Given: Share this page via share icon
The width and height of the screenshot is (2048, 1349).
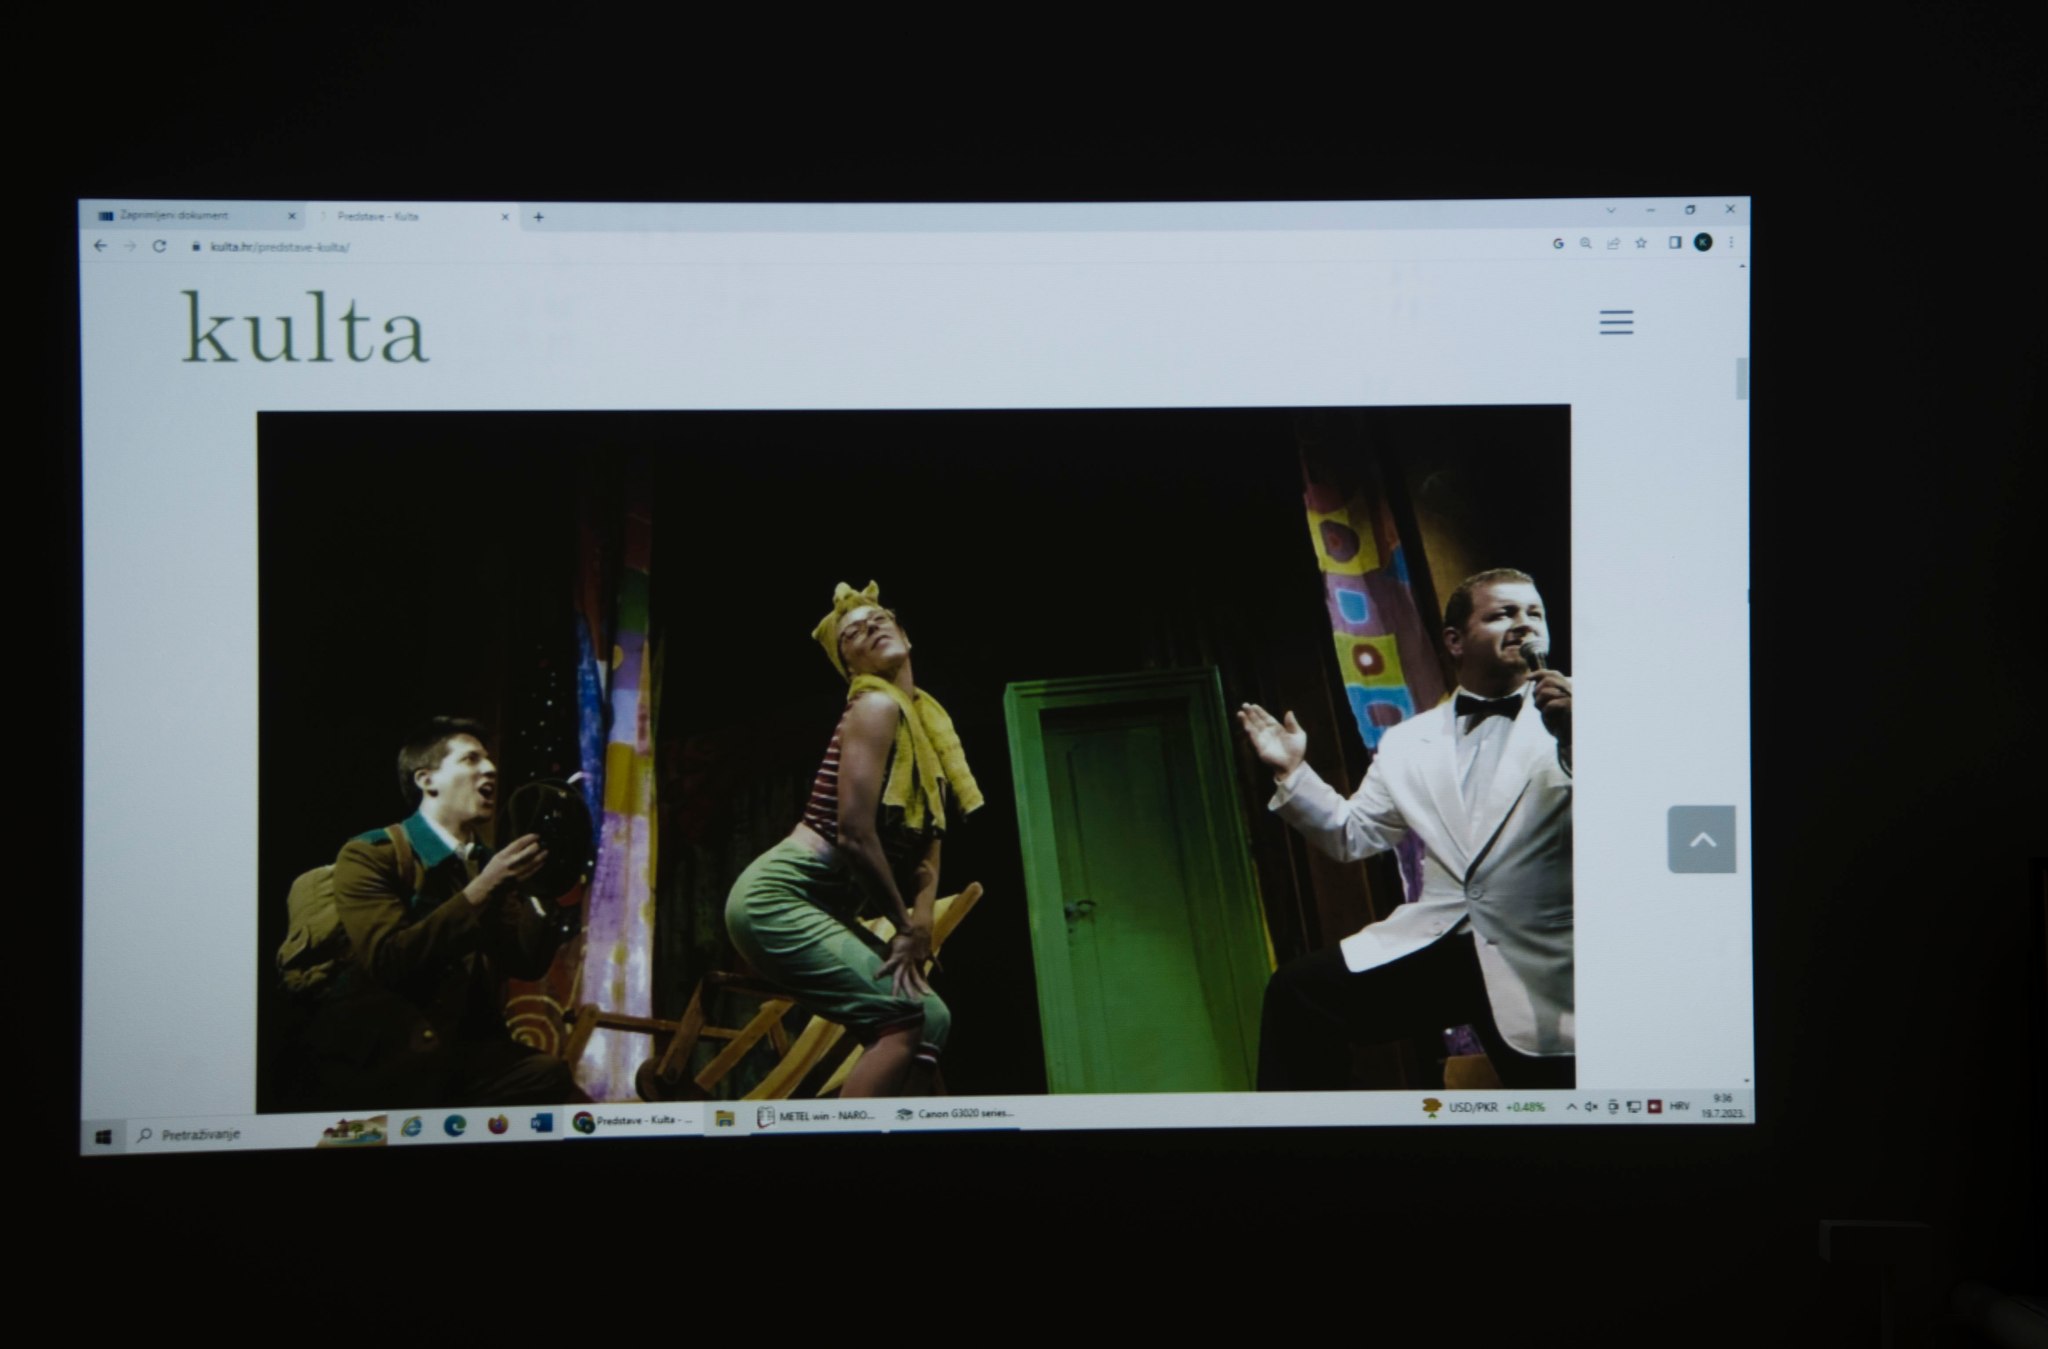Looking at the screenshot, I should point(1613,243).
